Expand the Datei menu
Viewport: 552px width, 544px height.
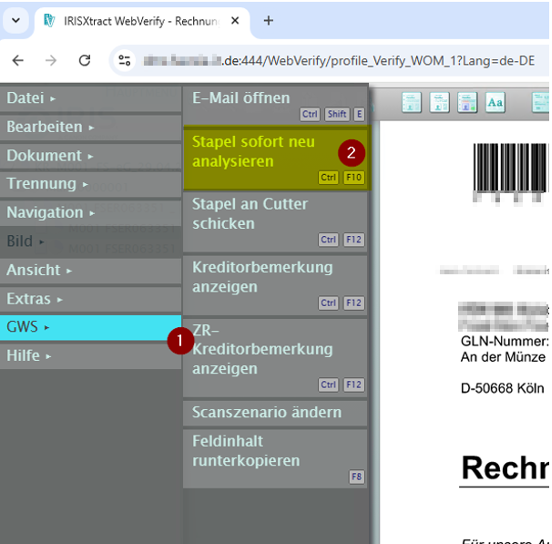click(x=90, y=98)
